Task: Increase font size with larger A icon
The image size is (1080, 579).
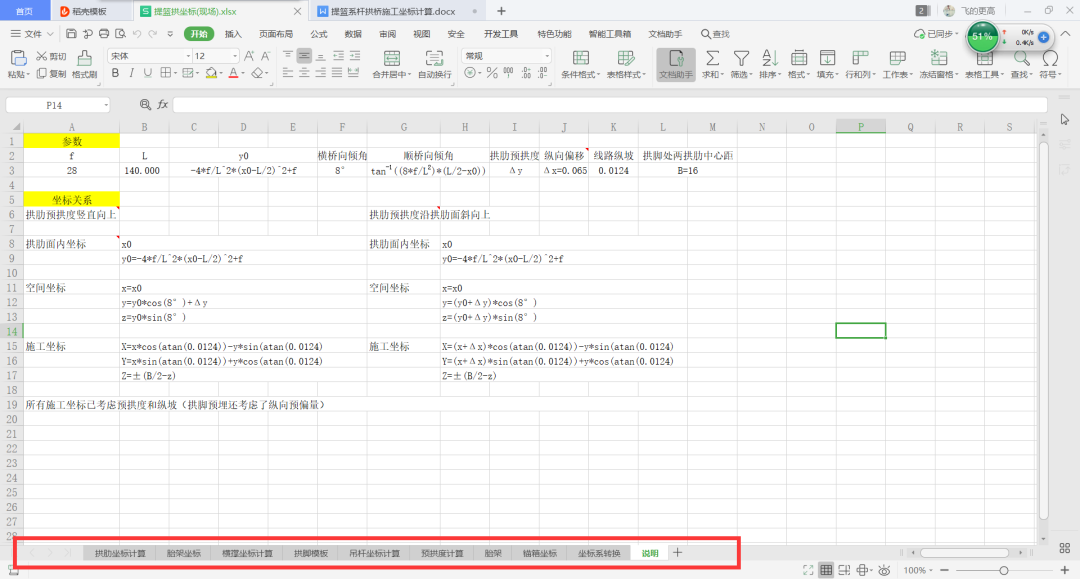Action: (249, 56)
